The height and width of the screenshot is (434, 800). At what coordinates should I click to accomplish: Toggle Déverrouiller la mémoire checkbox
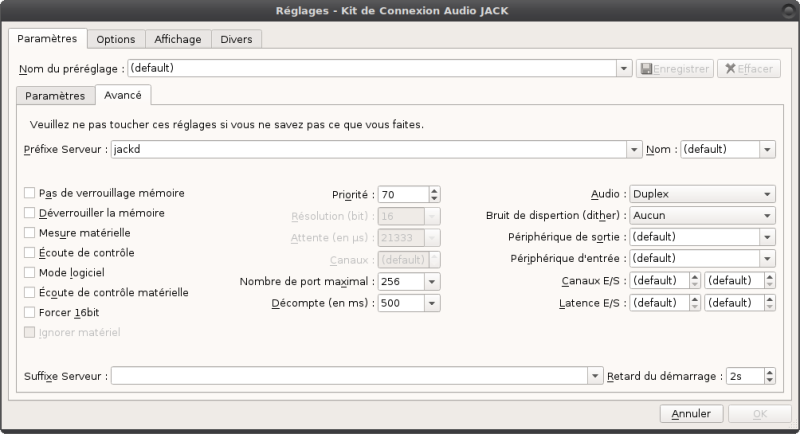pyautogui.click(x=30, y=213)
